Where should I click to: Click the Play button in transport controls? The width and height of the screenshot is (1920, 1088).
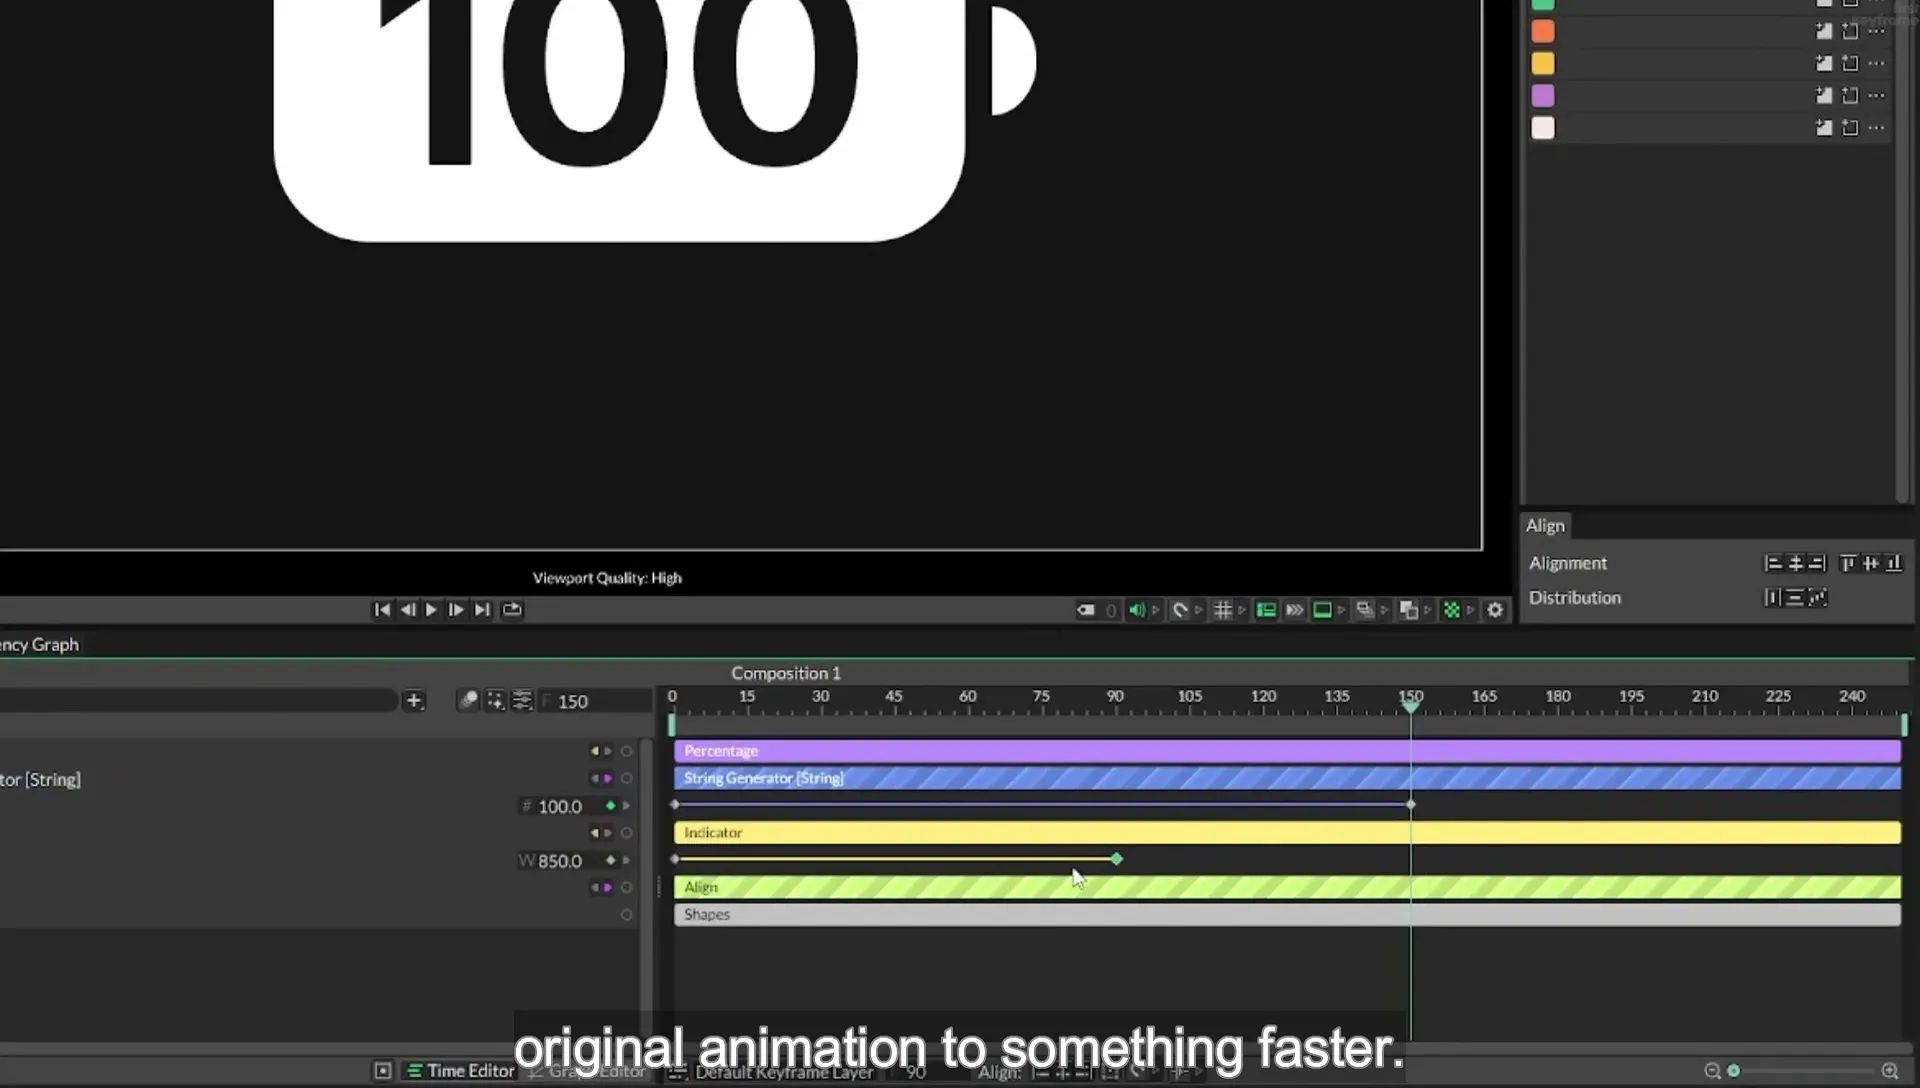tap(431, 610)
